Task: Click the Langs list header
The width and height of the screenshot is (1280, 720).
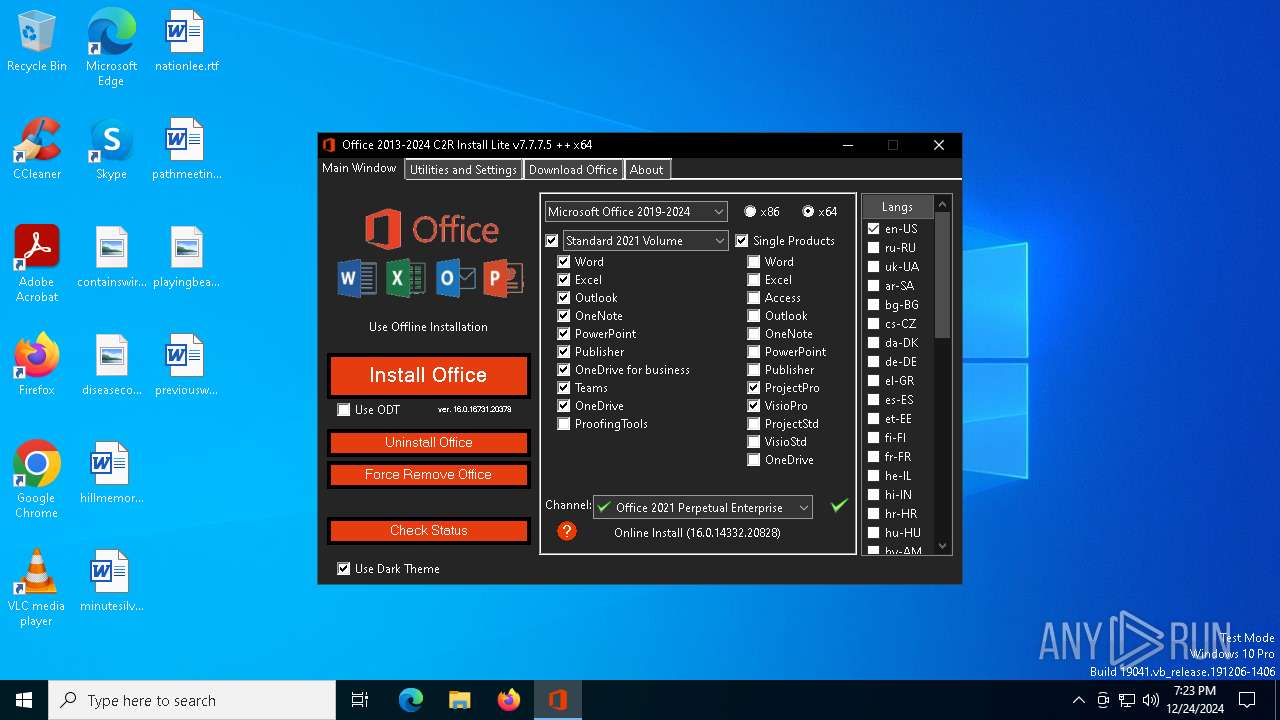Action: coord(897,207)
